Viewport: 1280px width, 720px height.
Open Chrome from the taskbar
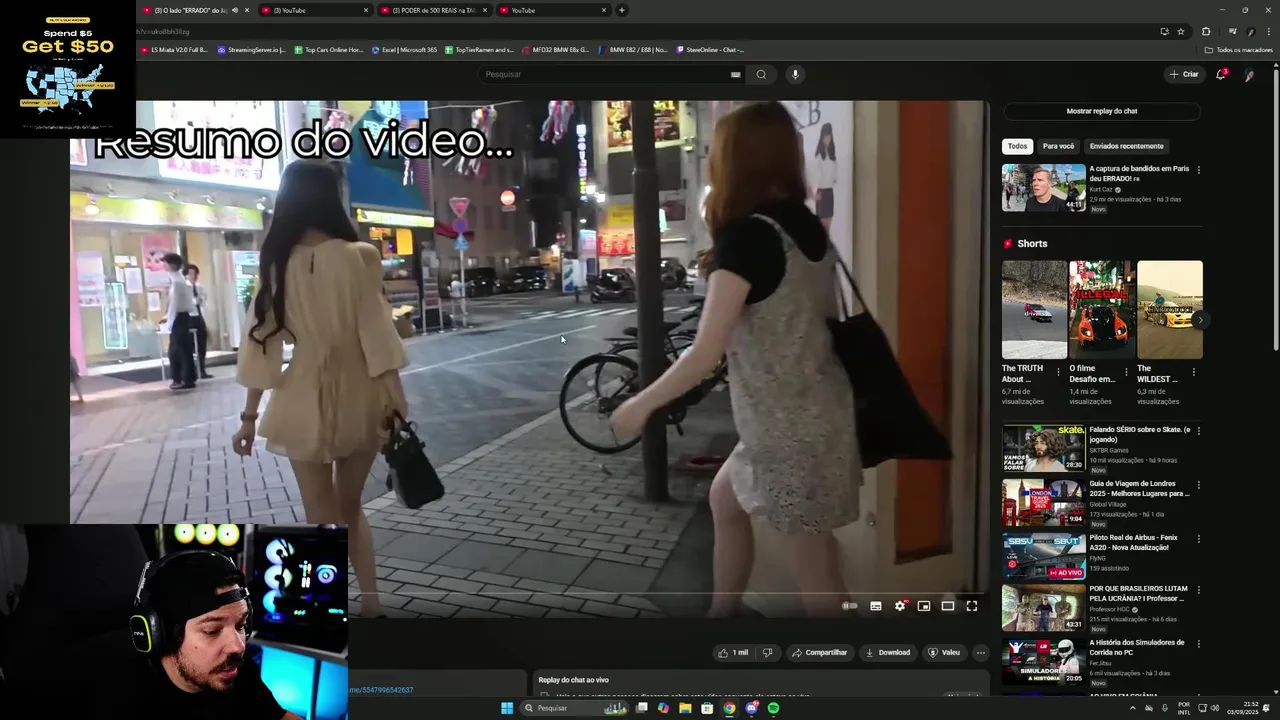pos(729,708)
